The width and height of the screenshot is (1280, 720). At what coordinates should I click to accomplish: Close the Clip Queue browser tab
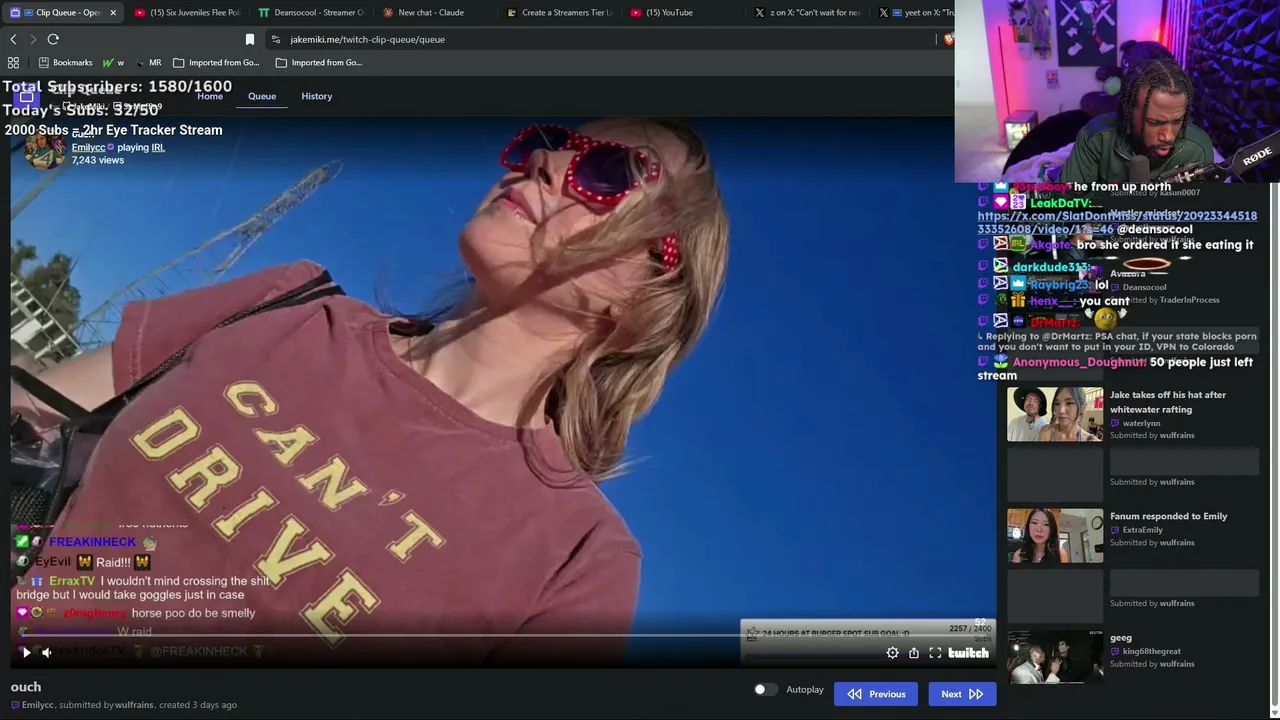coord(113,12)
